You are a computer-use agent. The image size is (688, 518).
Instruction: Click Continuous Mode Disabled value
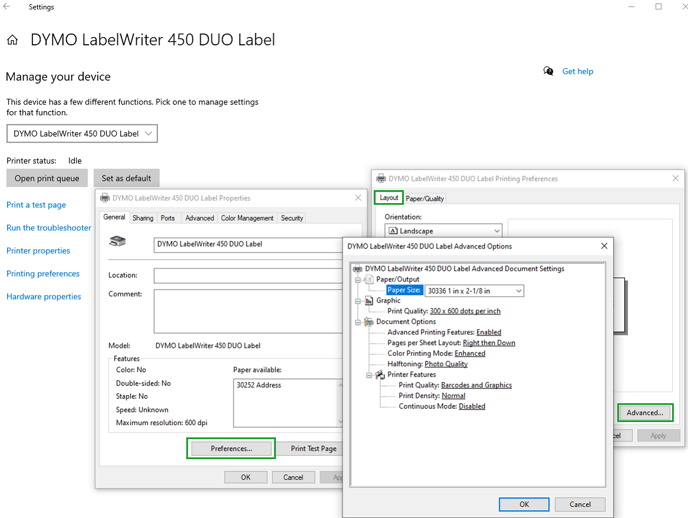point(472,406)
